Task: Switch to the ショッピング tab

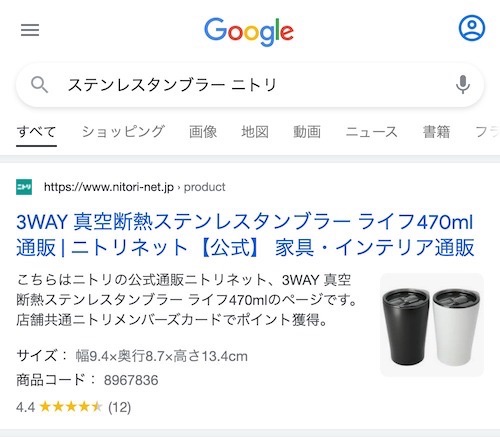Action: [123, 132]
